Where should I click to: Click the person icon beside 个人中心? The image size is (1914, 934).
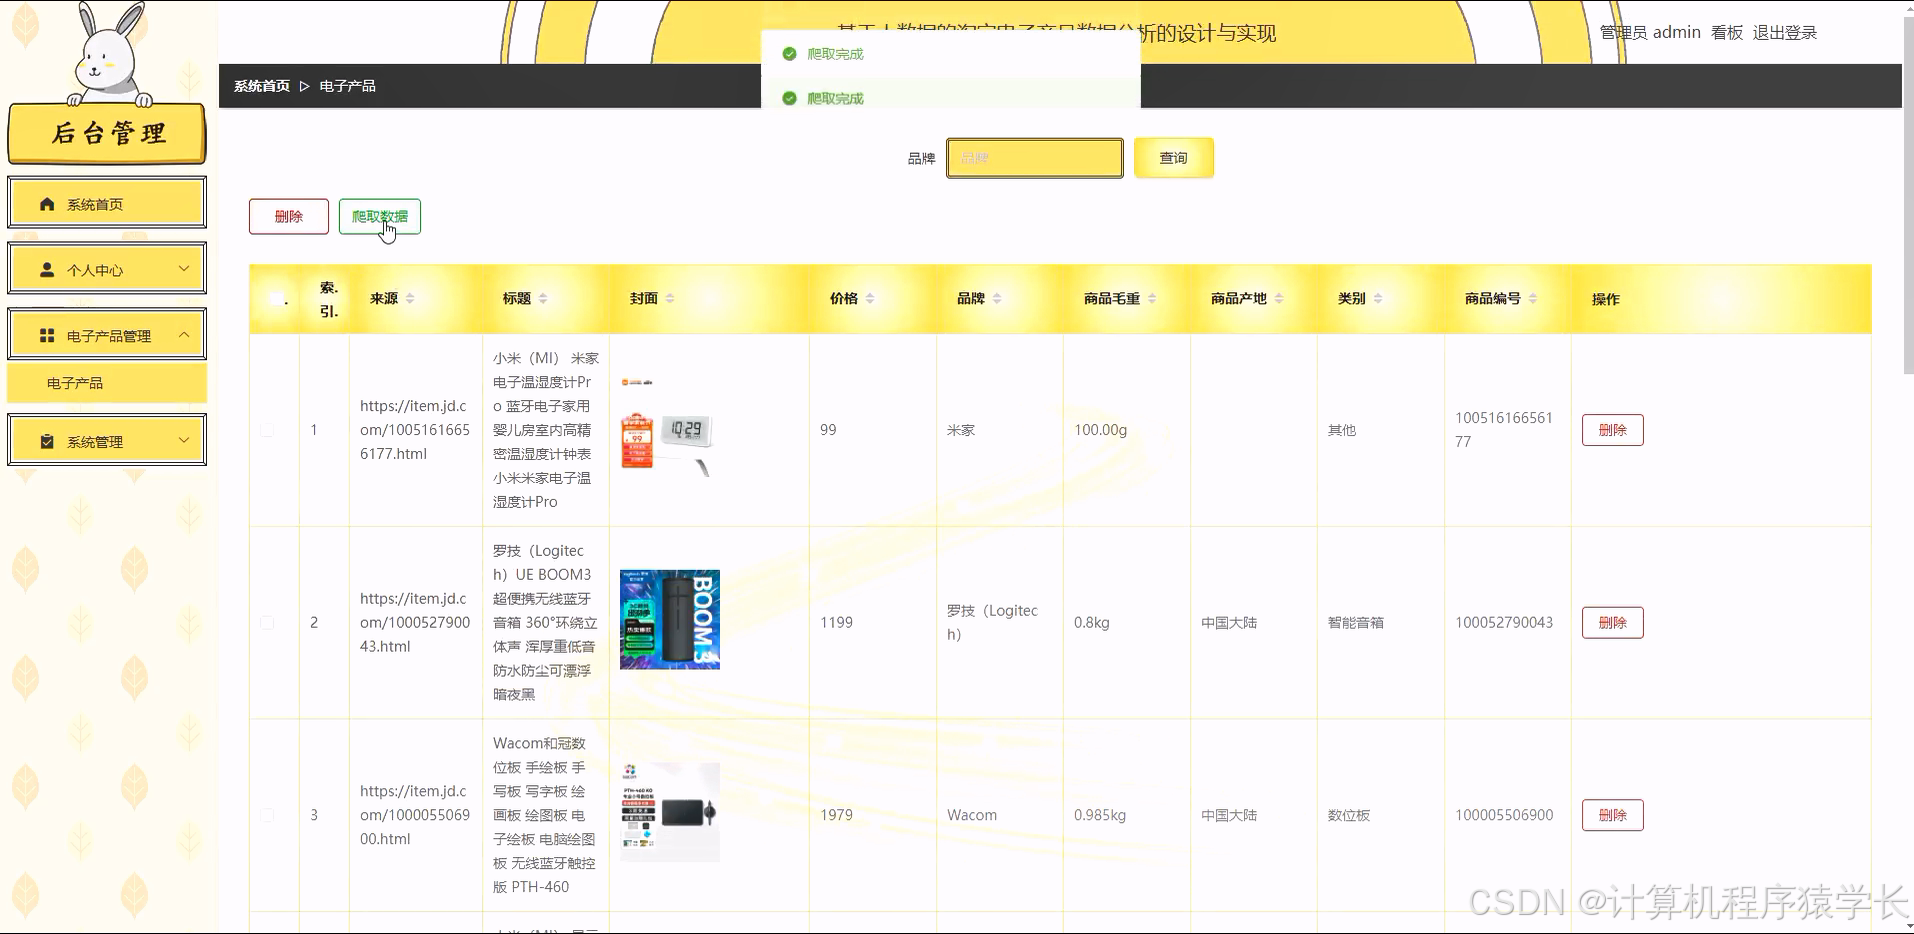tap(47, 270)
